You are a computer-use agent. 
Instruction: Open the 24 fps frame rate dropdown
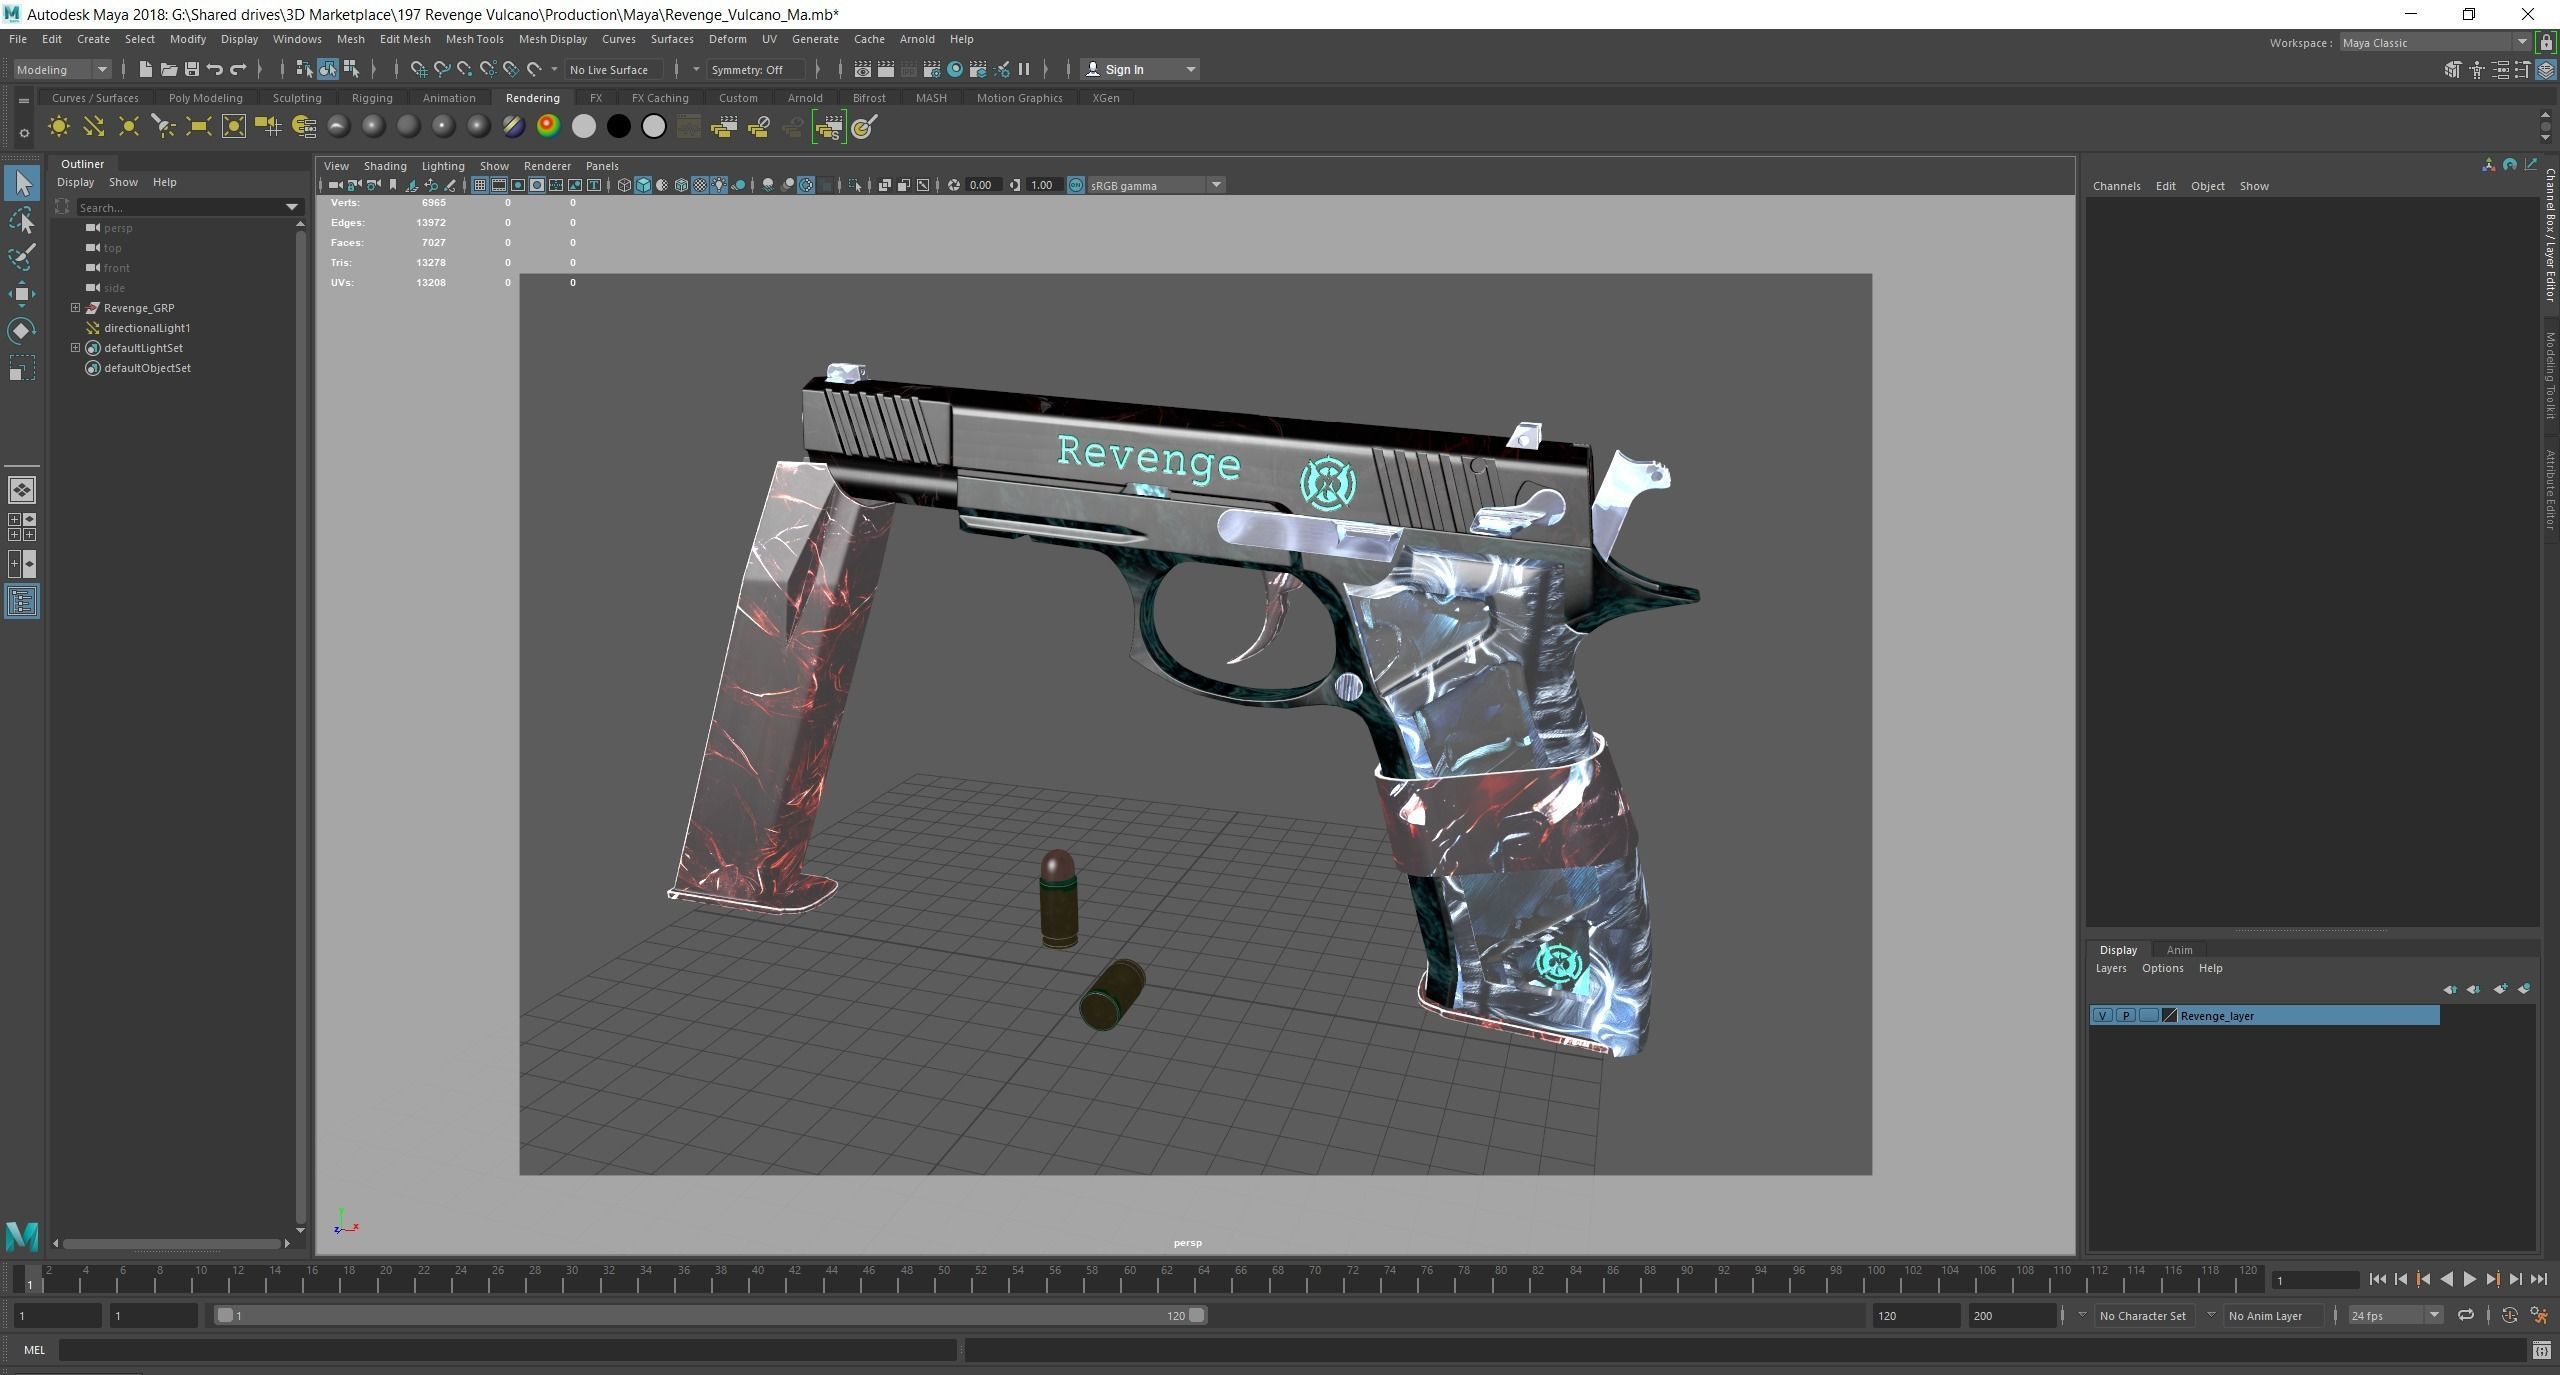pos(2395,1316)
